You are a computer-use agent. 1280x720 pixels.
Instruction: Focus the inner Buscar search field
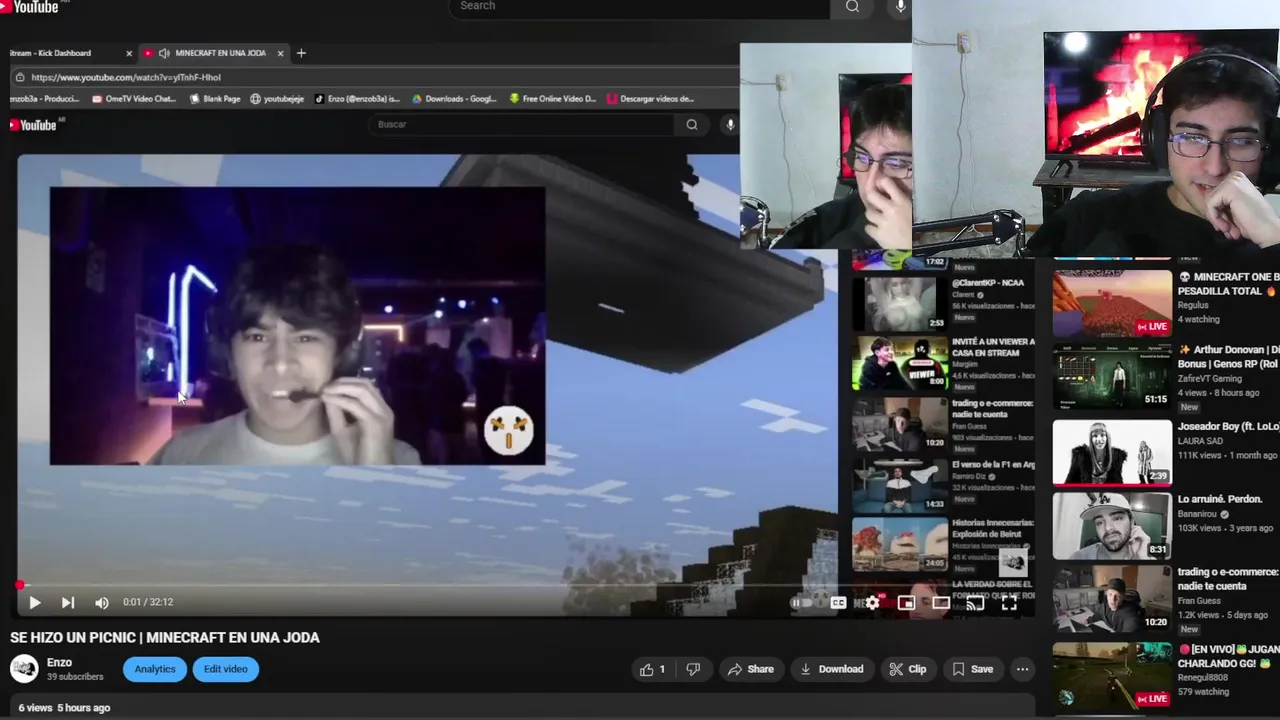coord(521,125)
